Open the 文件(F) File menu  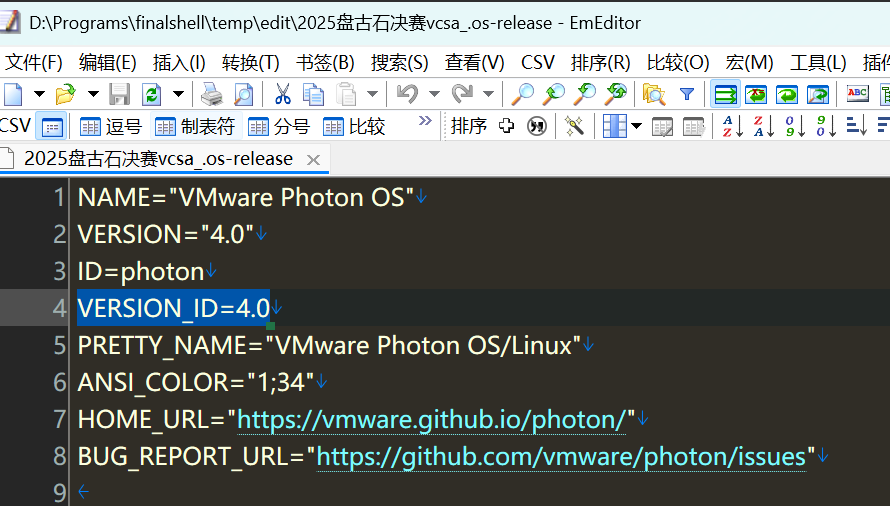click(x=33, y=62)
